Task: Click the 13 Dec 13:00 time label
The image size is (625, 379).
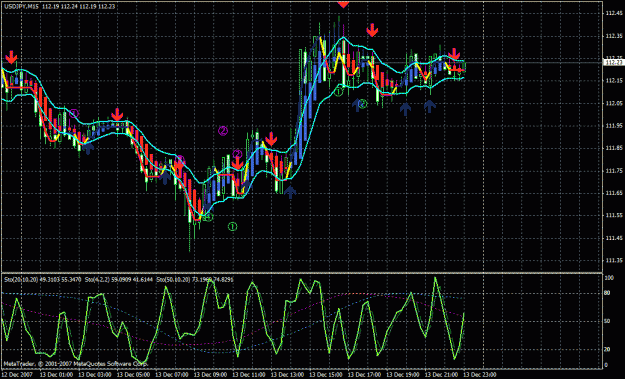Action: click(287, 375)
